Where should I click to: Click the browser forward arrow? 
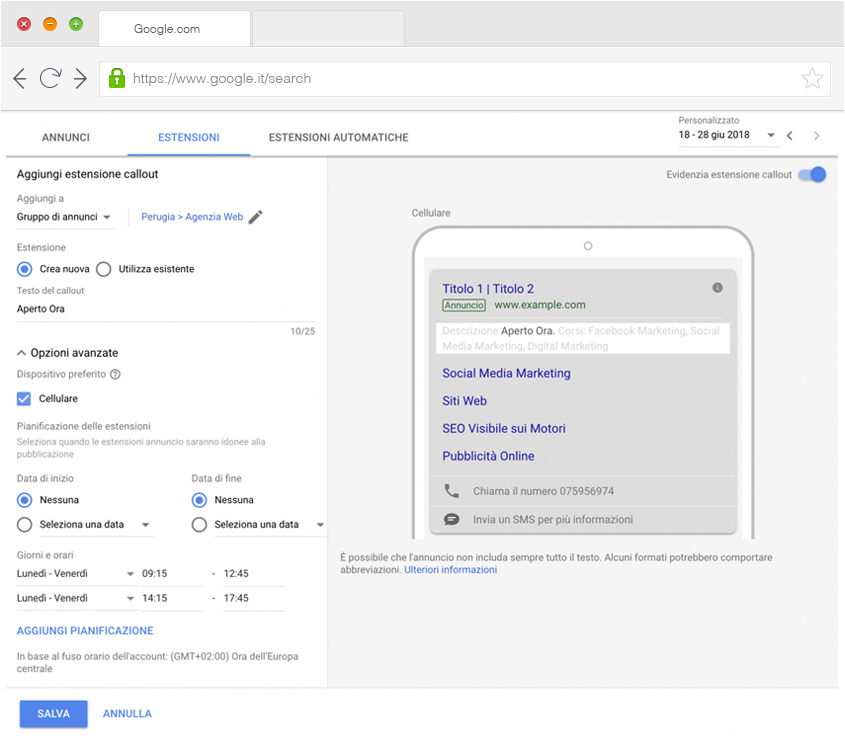(x=80, y=79)
